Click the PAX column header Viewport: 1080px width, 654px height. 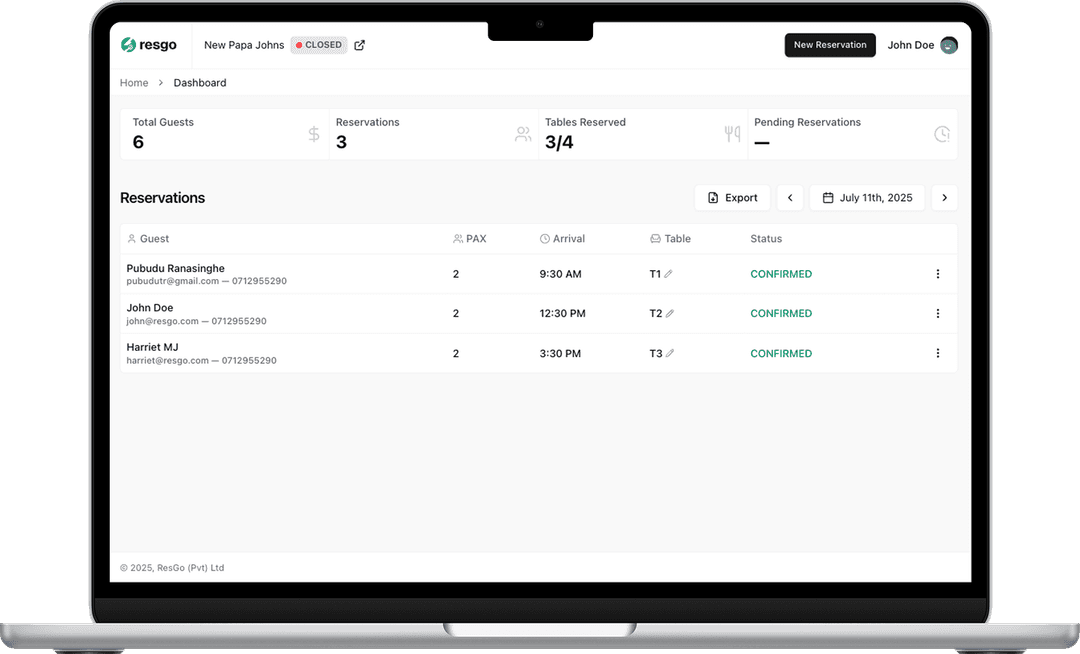click(x=470, y=239)
